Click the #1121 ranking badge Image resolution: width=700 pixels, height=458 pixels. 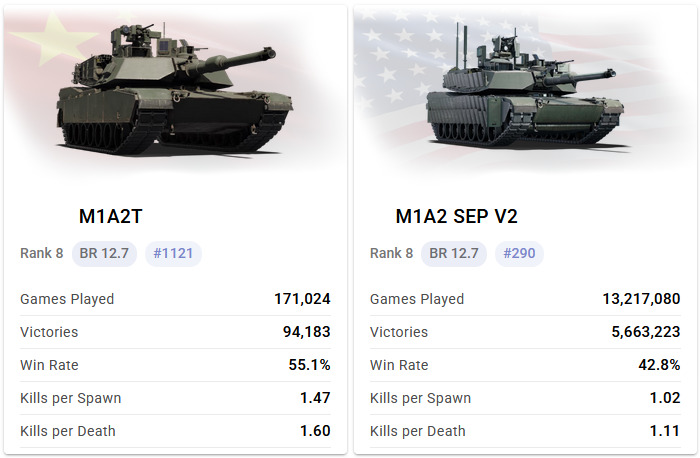click(x=173, y=253)
